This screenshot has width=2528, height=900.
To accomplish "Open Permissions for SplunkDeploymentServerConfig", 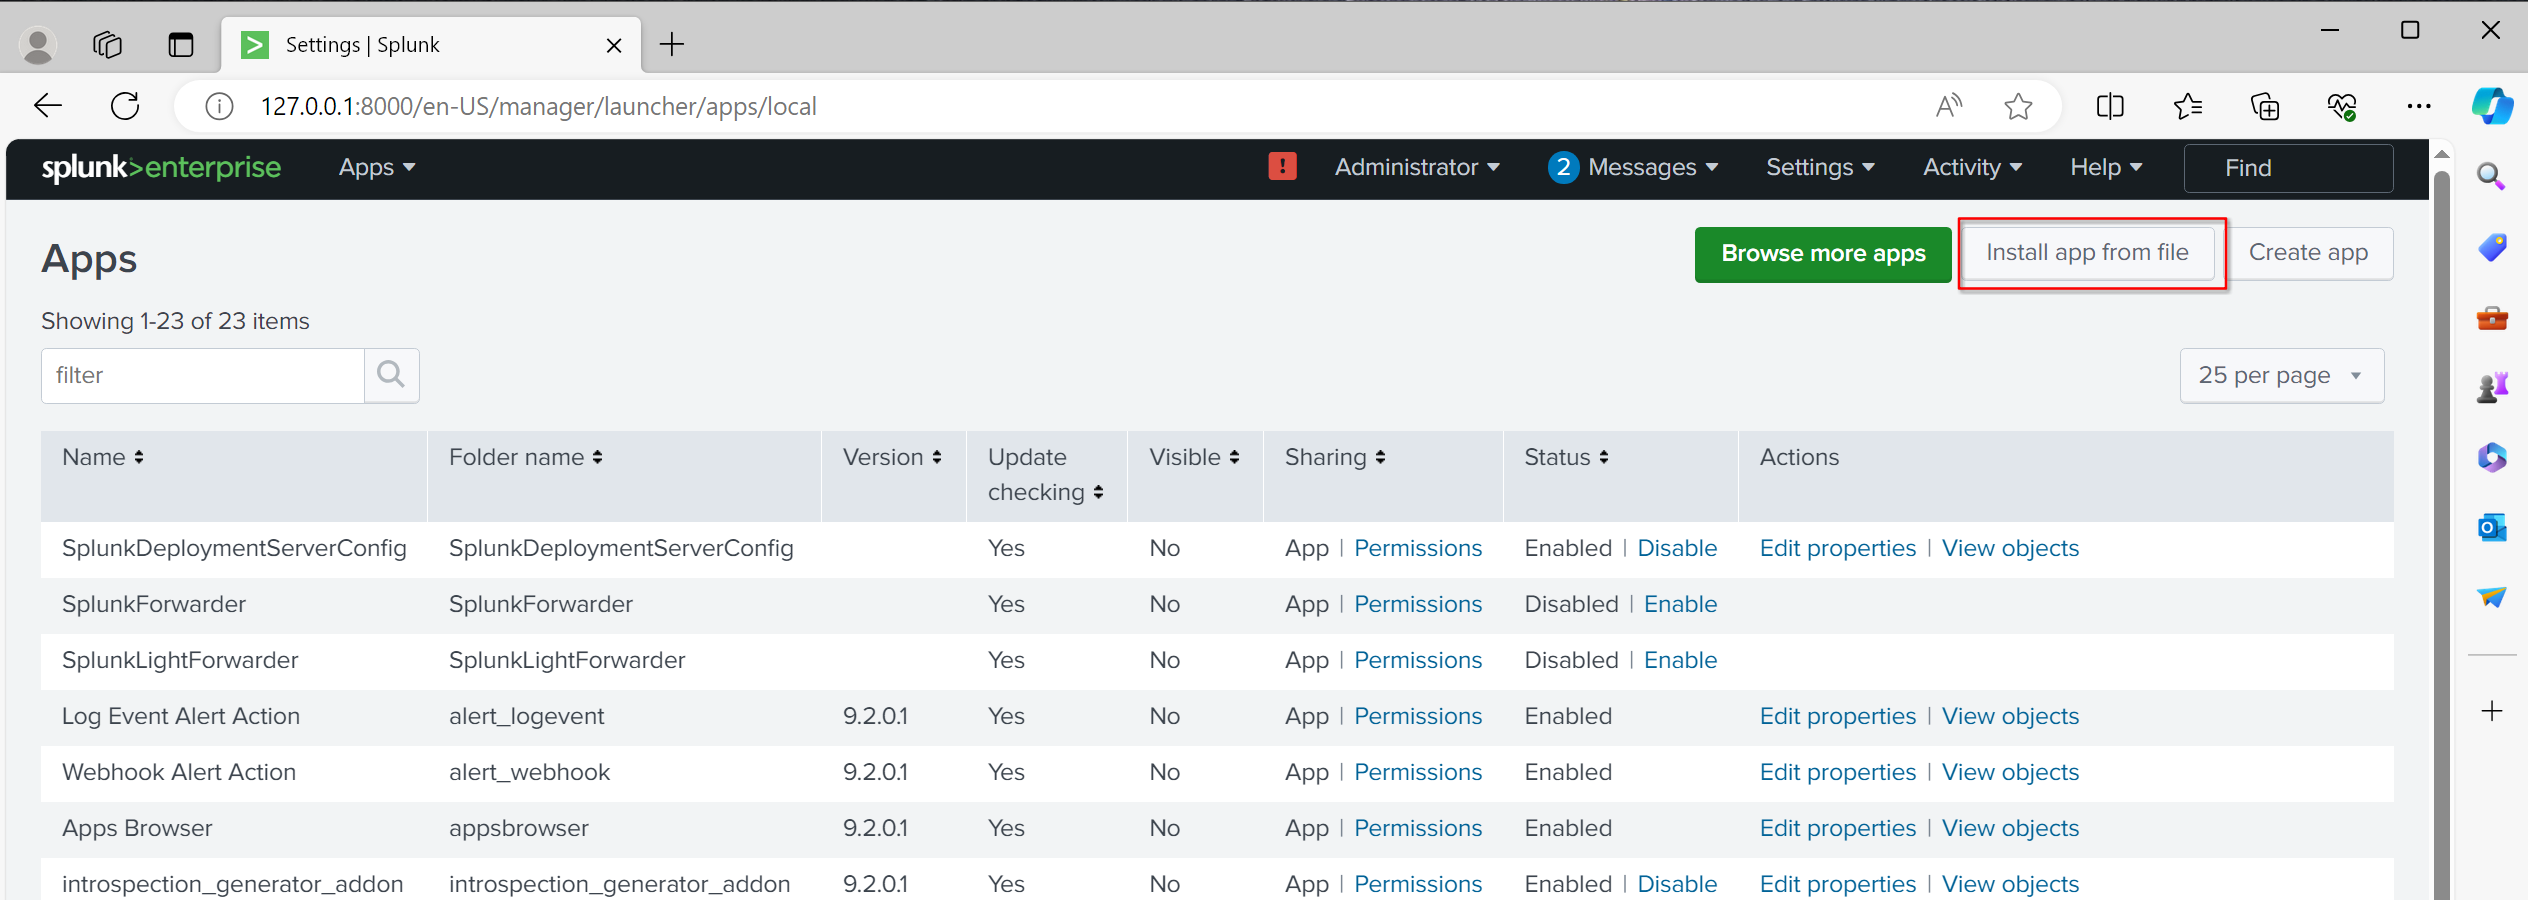I will [1418, 548].
